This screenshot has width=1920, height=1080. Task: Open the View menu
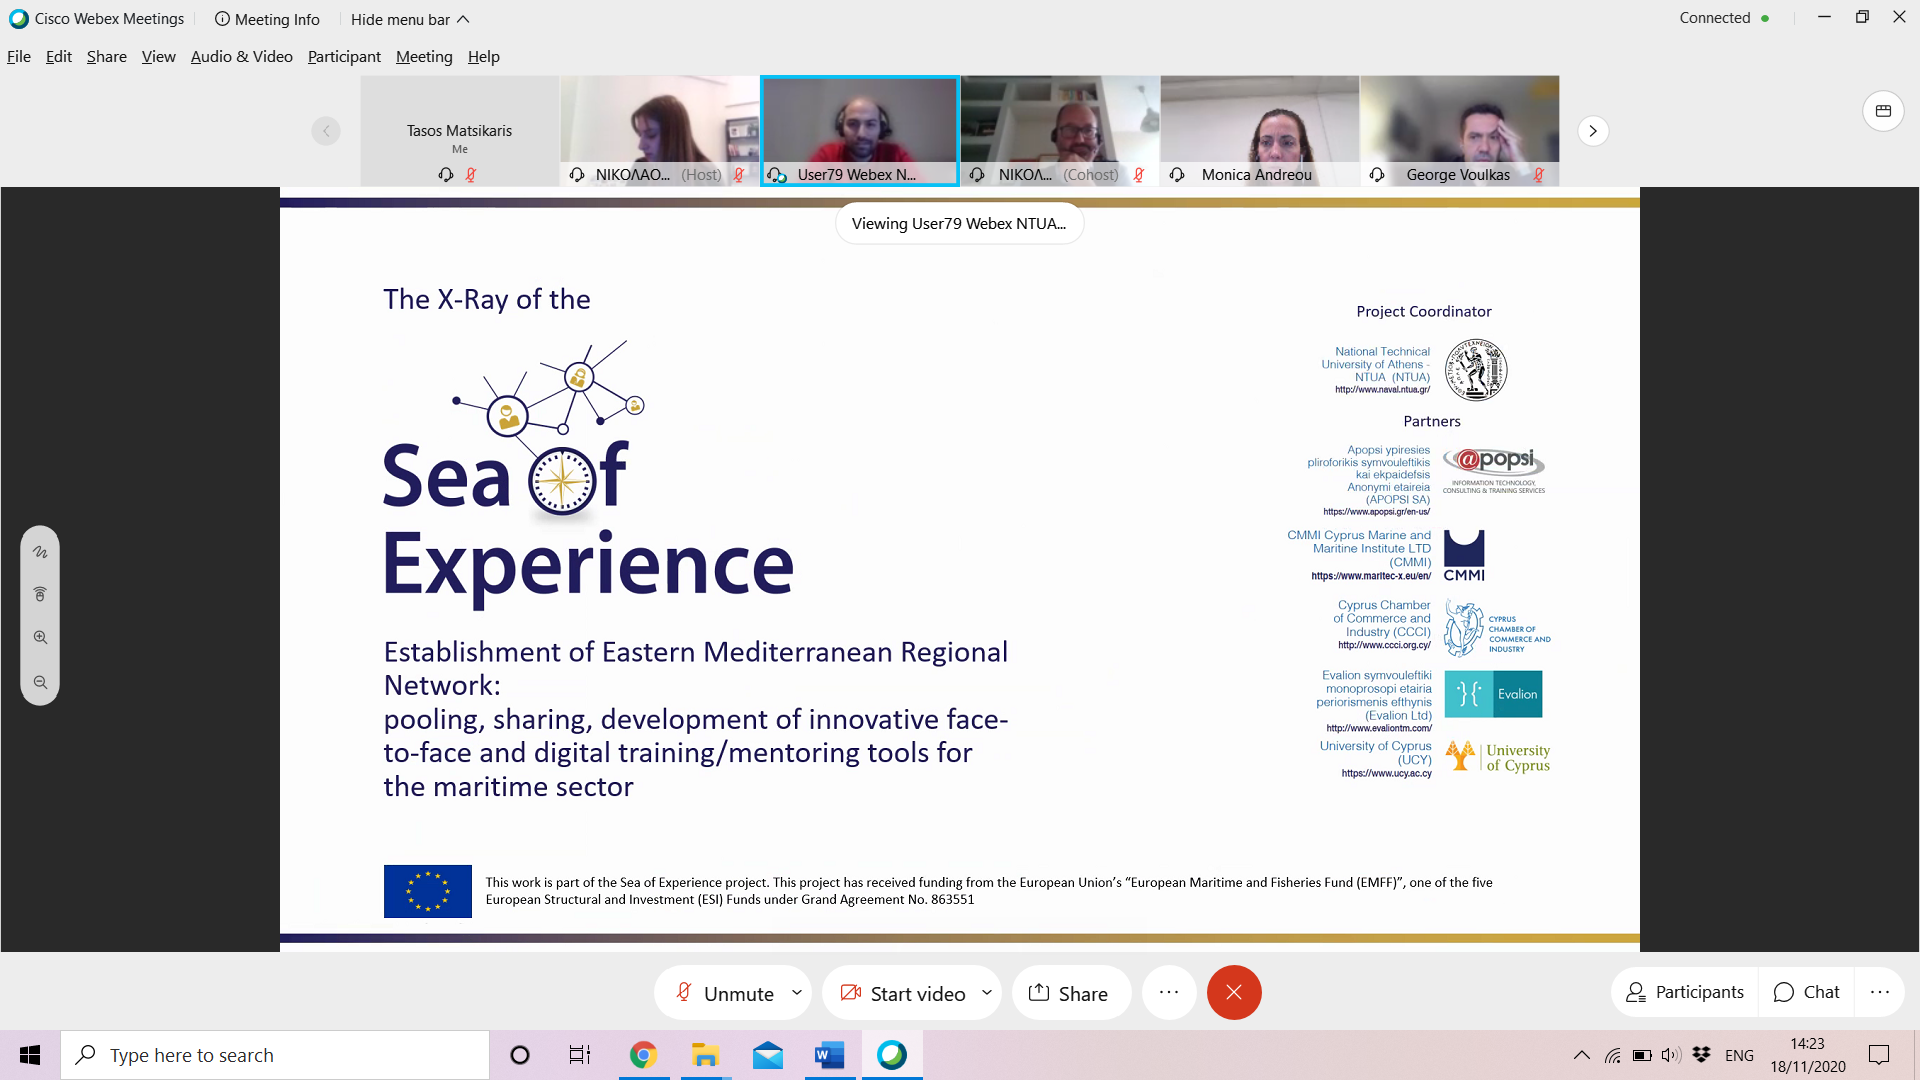point(158,57)
